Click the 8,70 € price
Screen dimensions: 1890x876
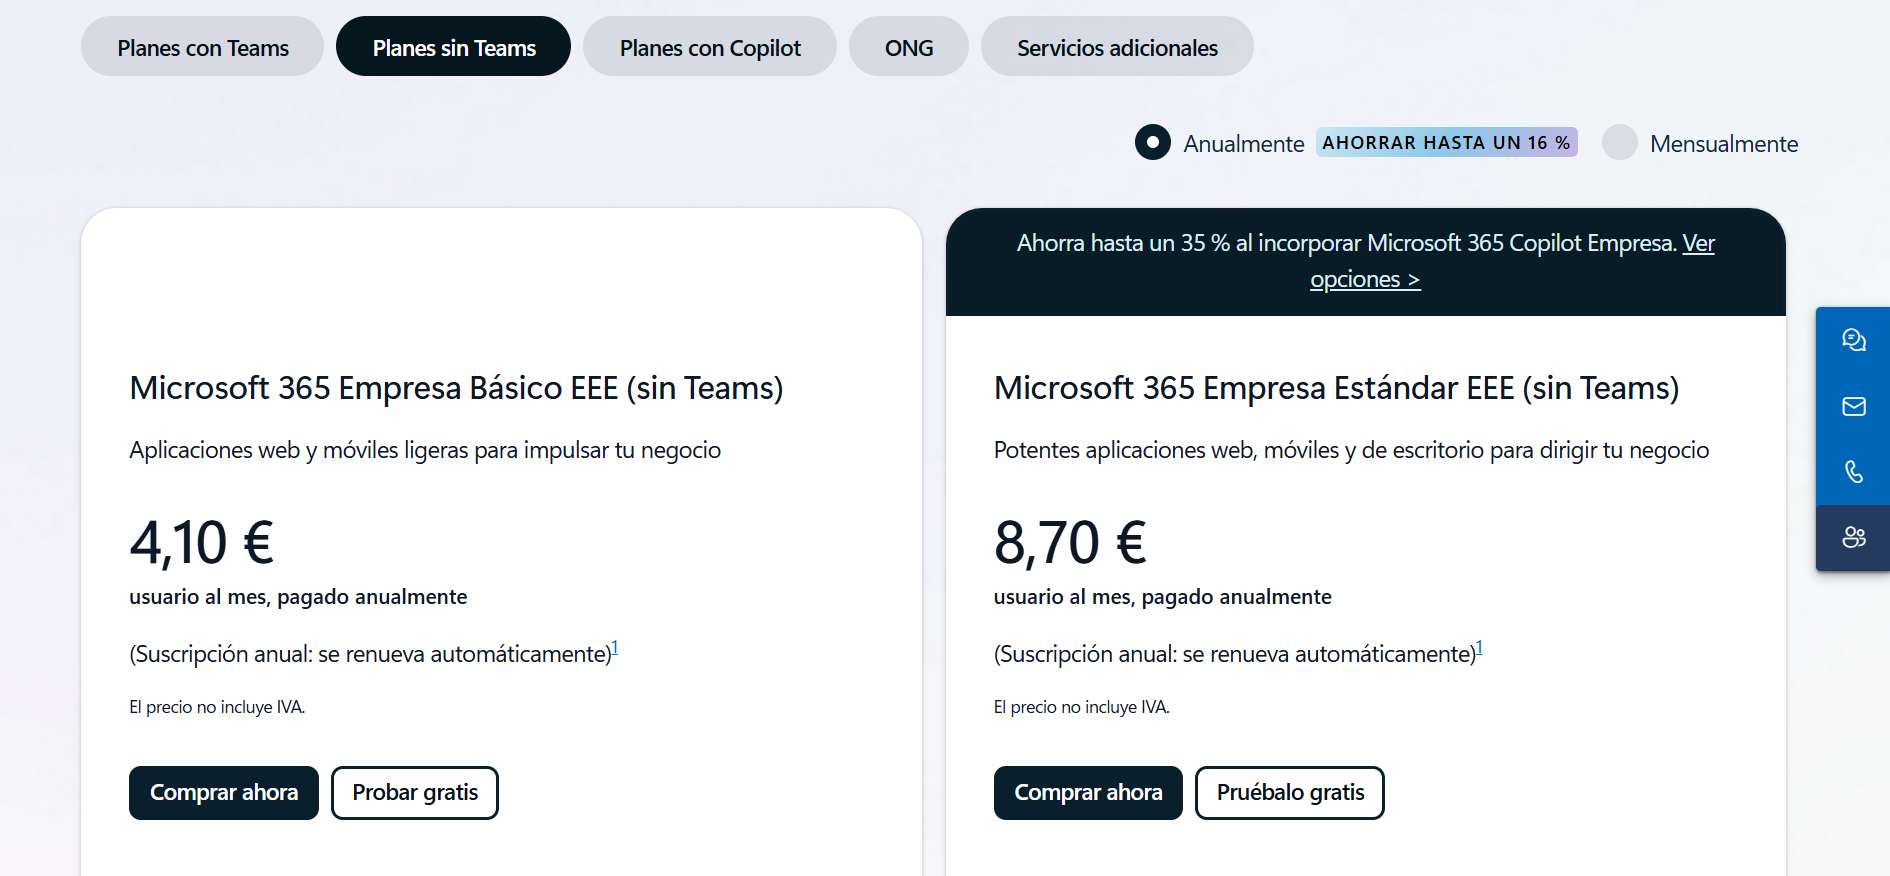point(1070,543)
